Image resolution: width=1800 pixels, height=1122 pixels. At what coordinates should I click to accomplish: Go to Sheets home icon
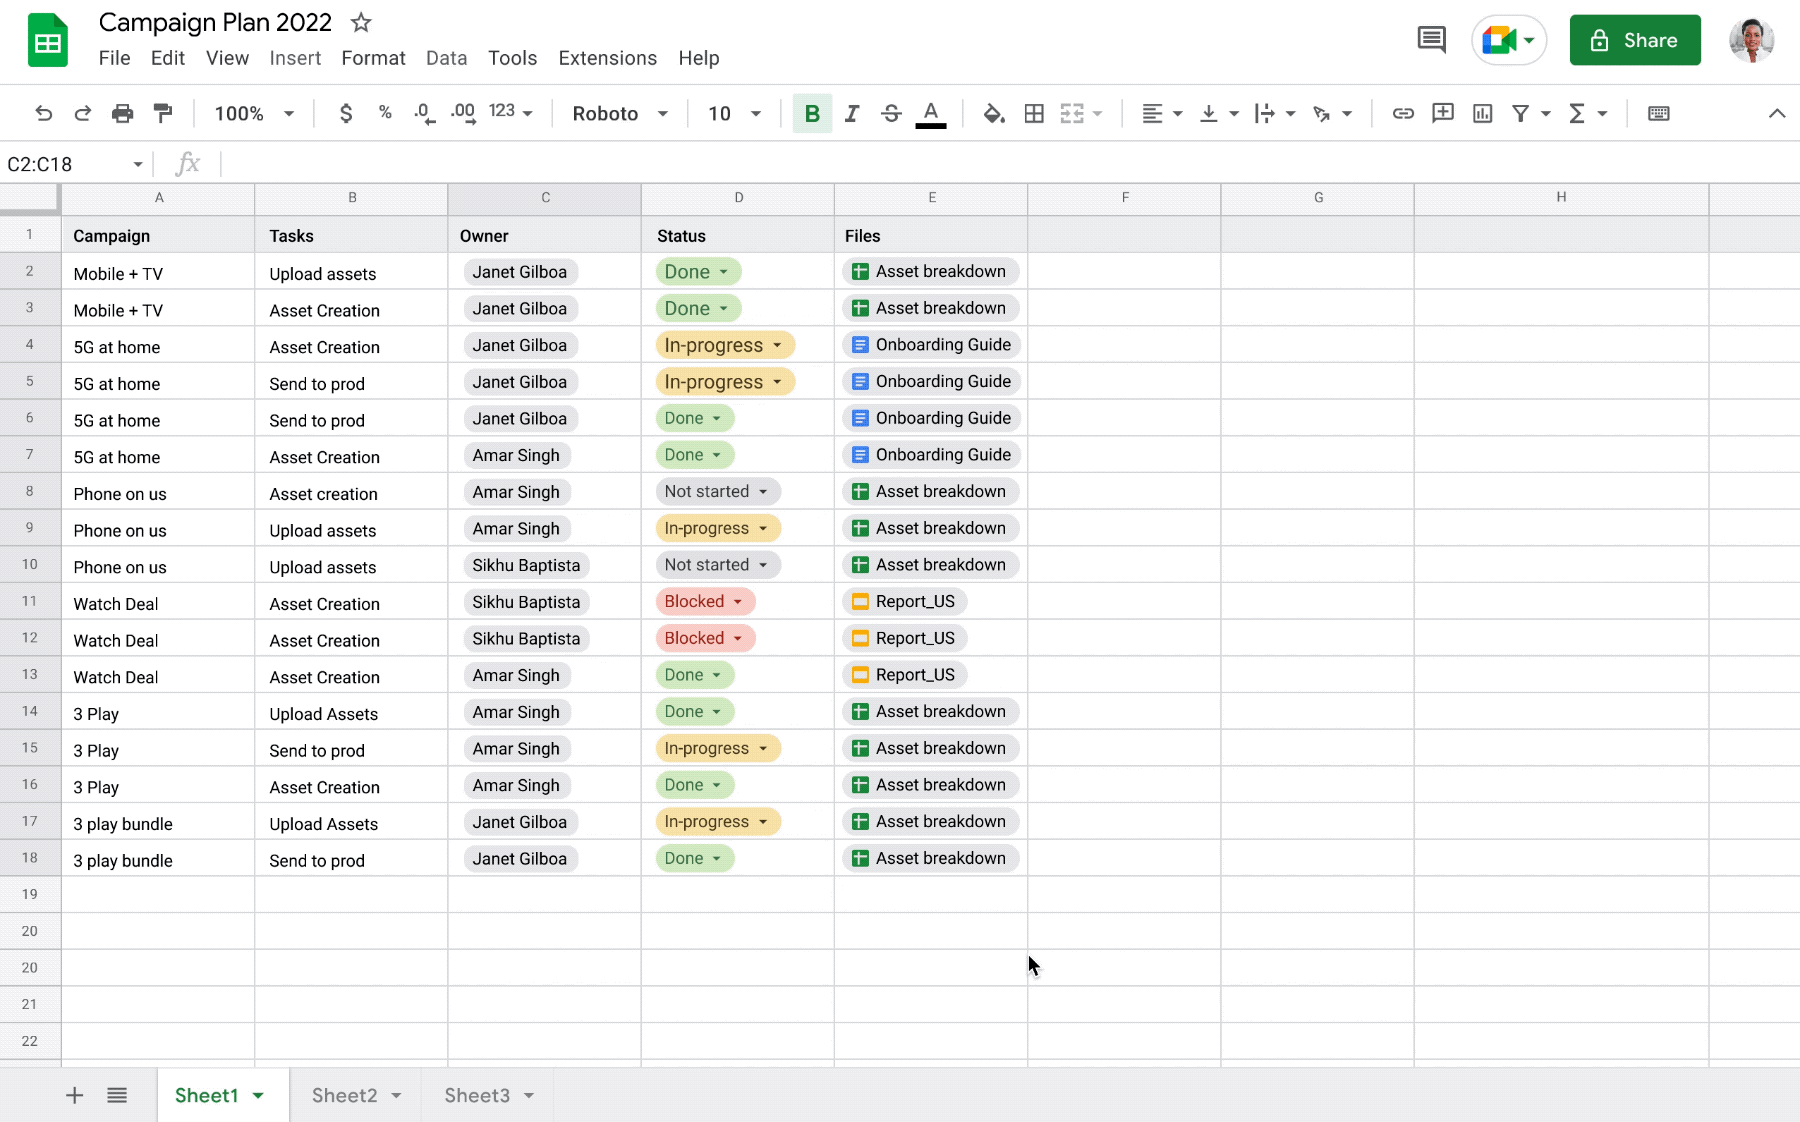48,41
